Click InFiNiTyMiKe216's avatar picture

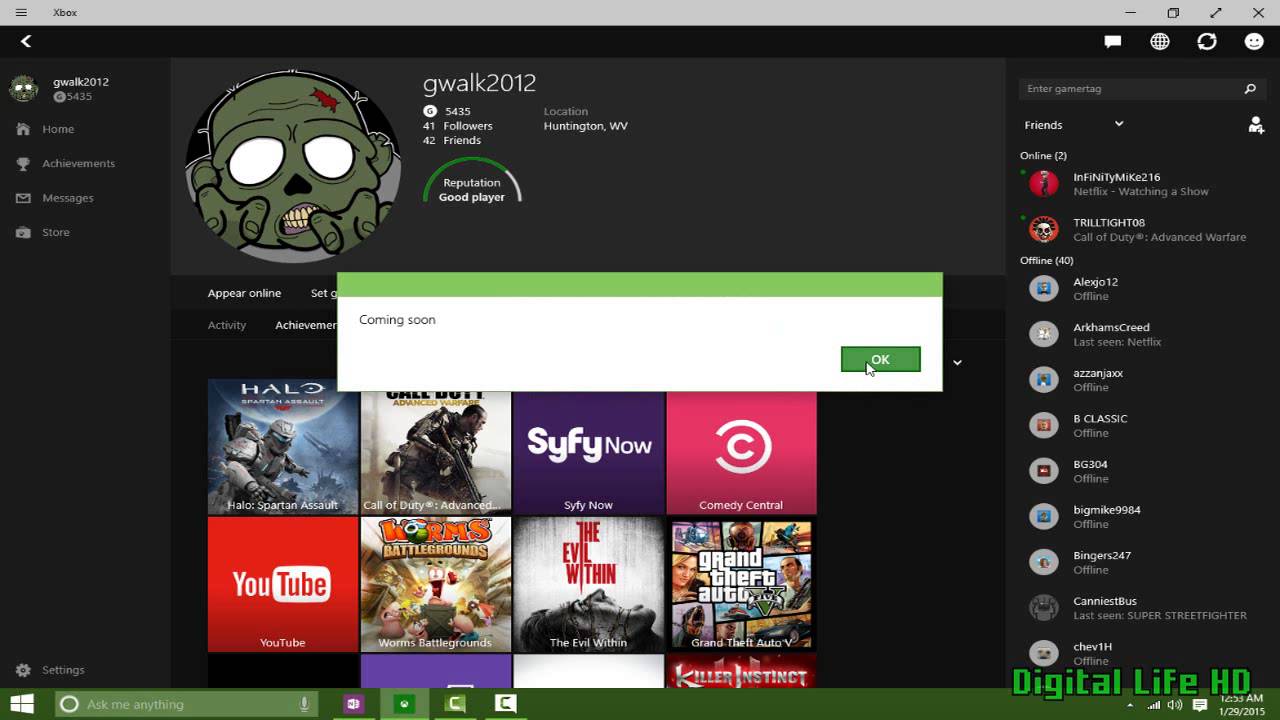[1044, 184]
